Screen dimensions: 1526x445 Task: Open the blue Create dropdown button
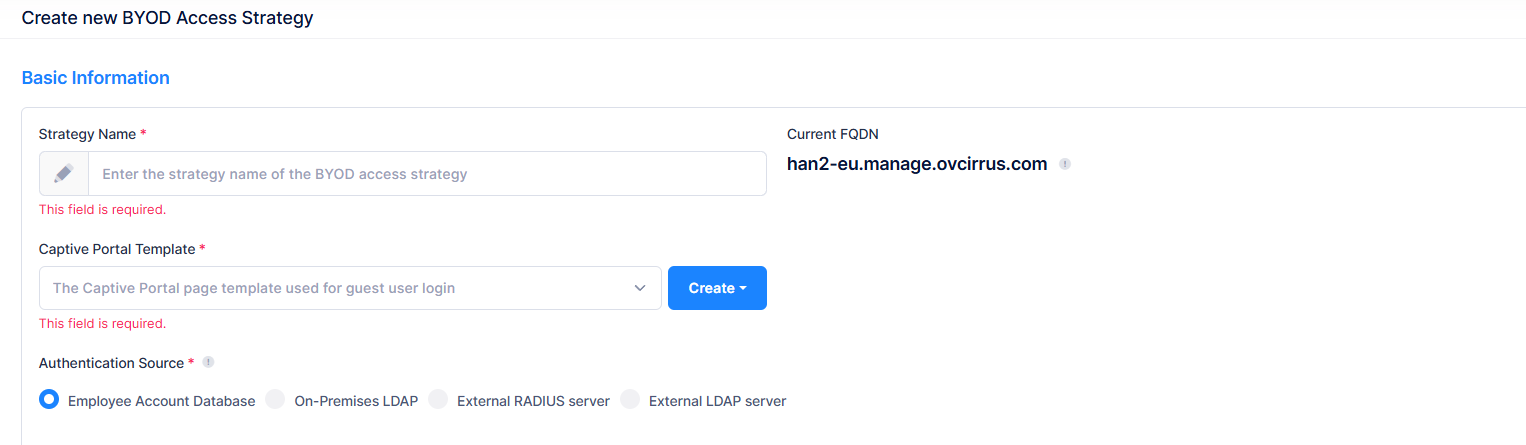pyautogui.click(x=717, y=288)
